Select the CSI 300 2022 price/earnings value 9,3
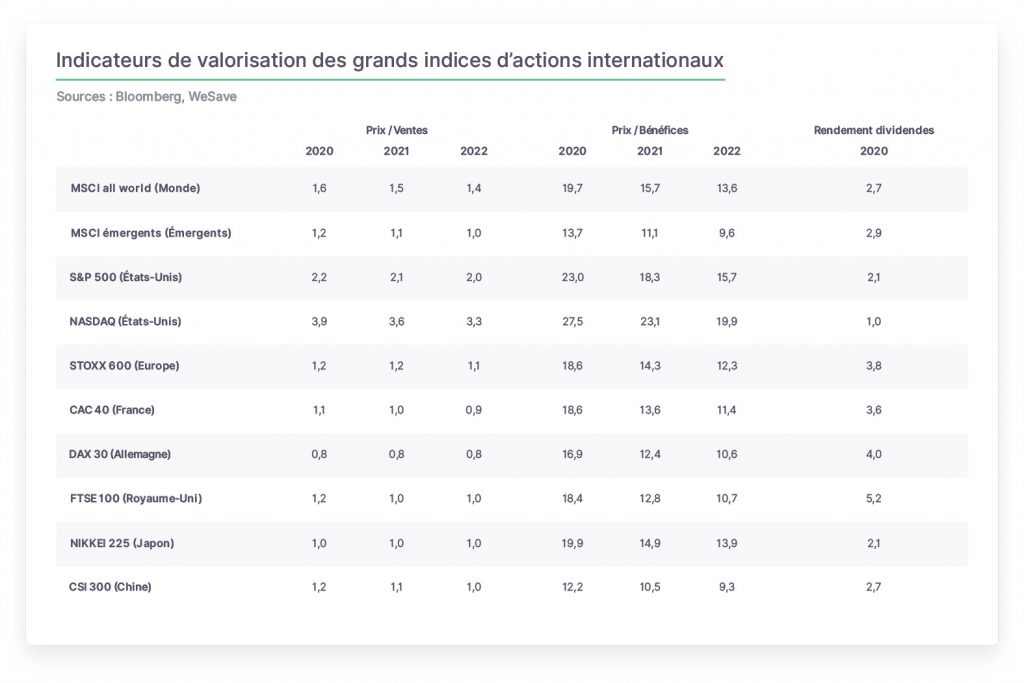This screenshot has height=683, width=1024. [x=727, y=586]
